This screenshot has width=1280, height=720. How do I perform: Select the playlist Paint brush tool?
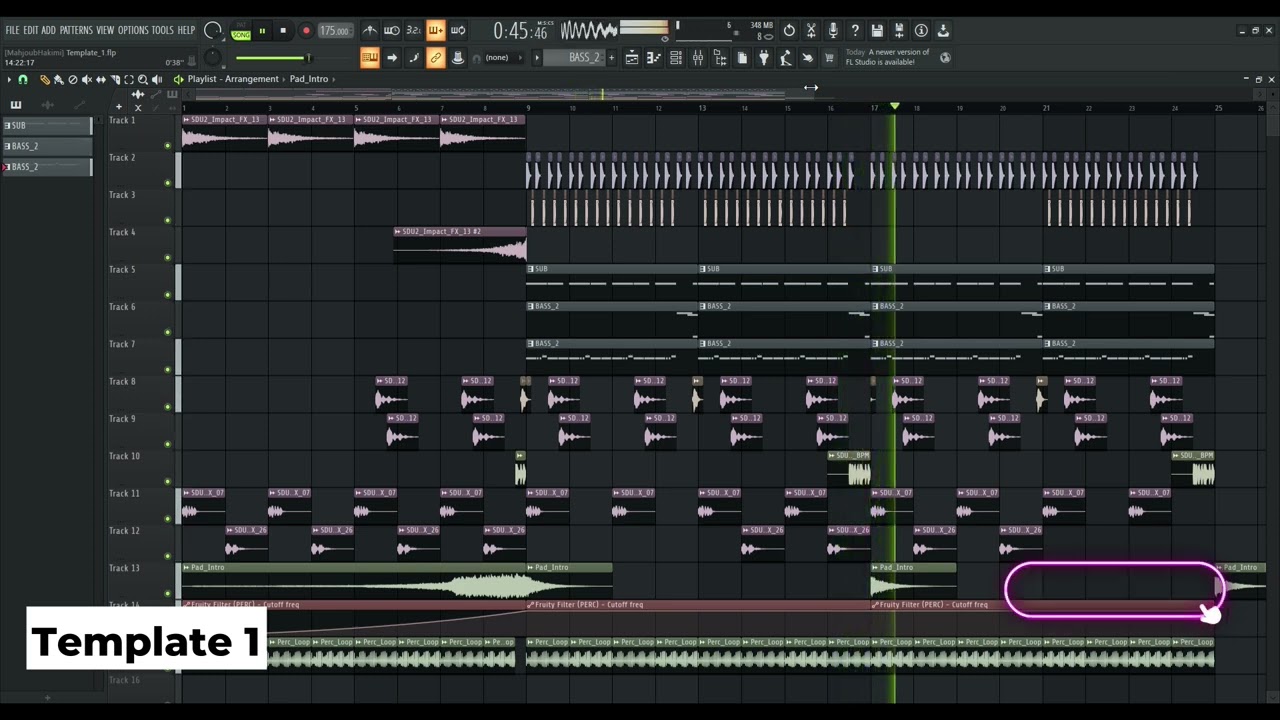[59, 79]
